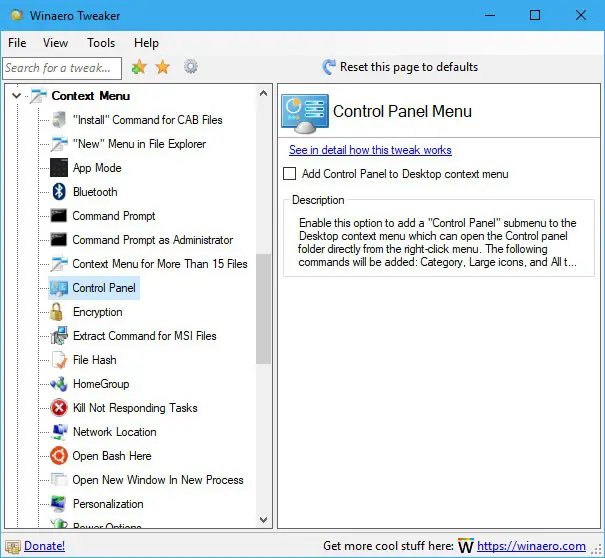
Task: Click the tree scrollbar up arrow
Action: [x=263, y=93]
